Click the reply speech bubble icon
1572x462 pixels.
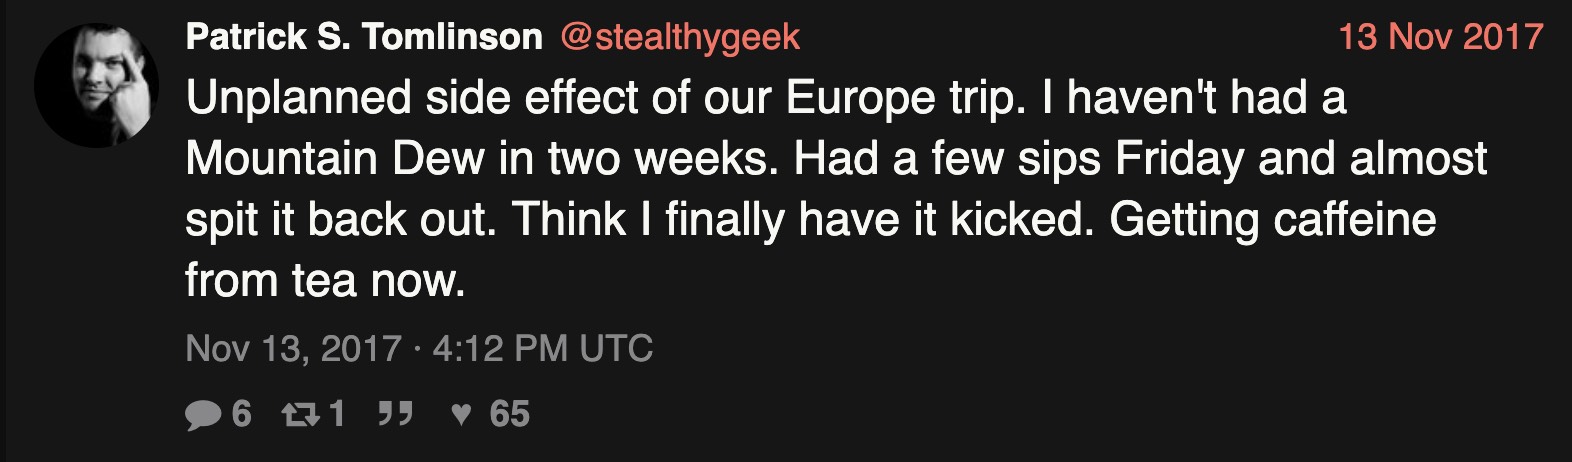203,414
